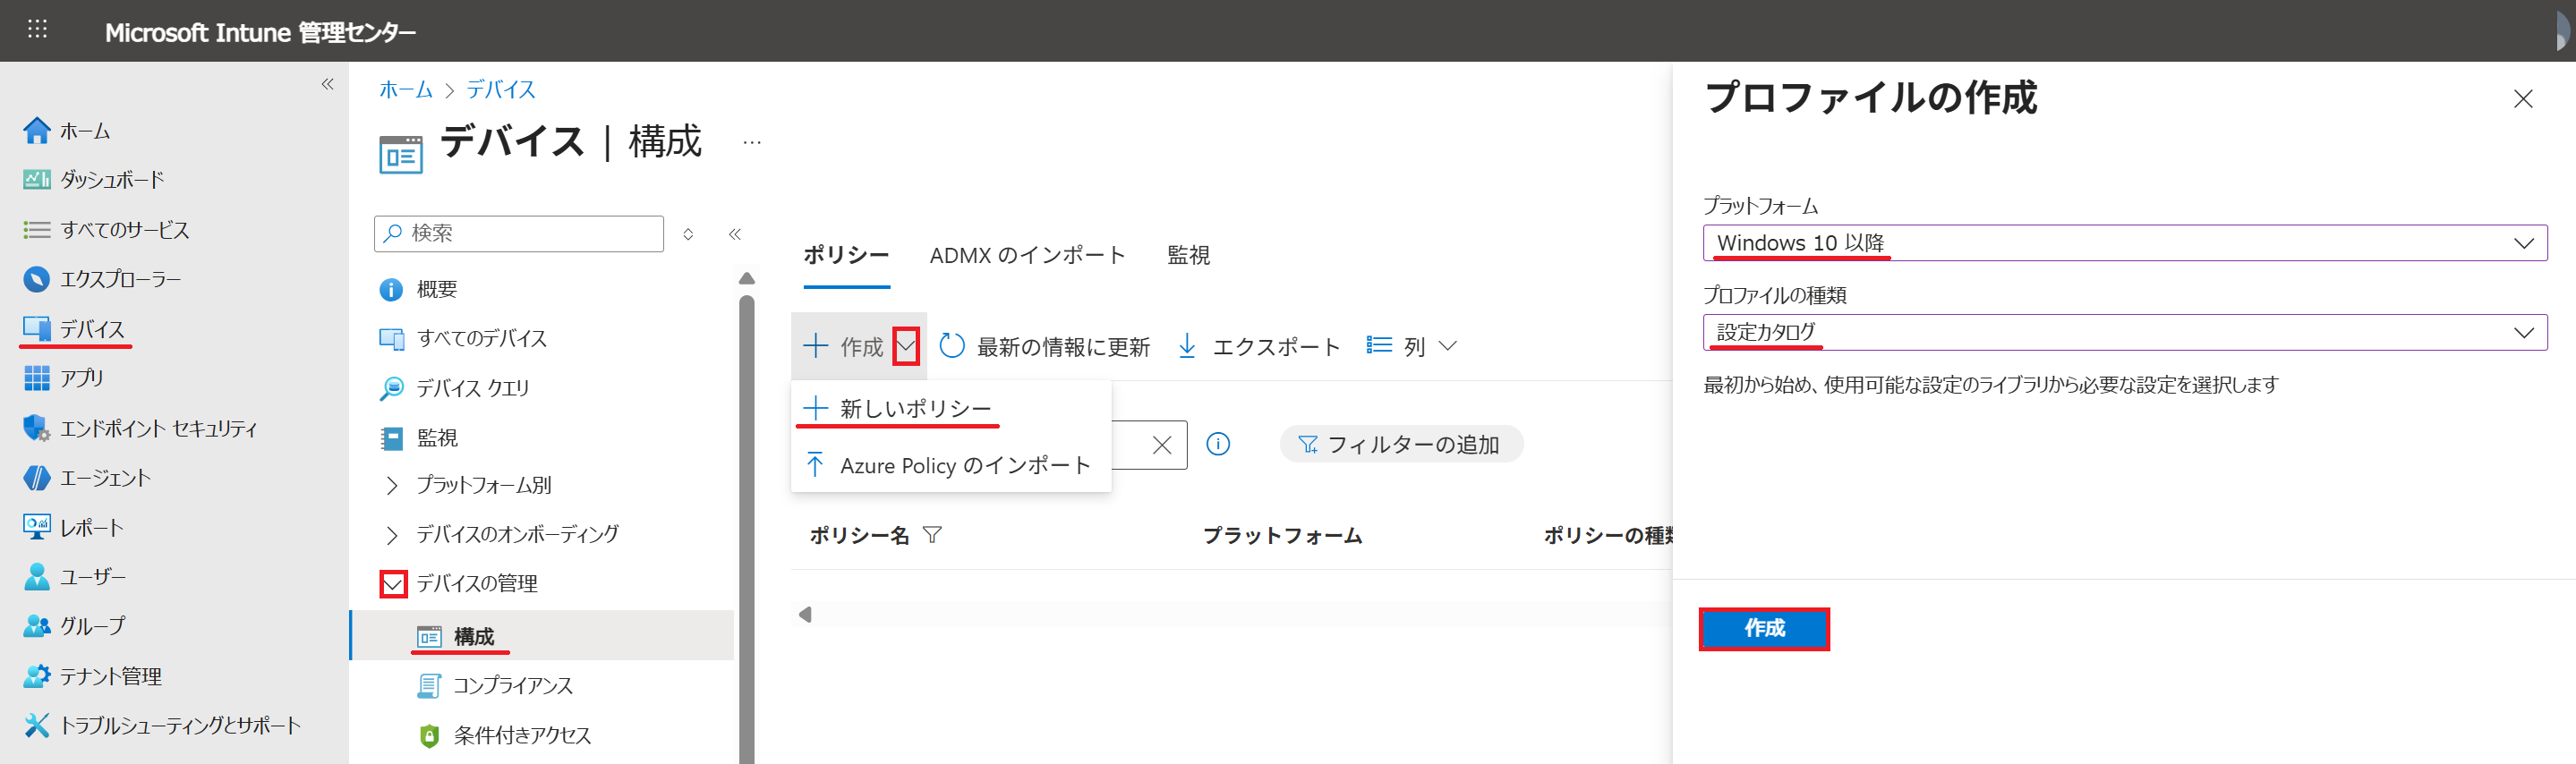Open the 列 columns dropdown
The height and width of the screenshot is (764, 2576).
(x=1411, y=346)
